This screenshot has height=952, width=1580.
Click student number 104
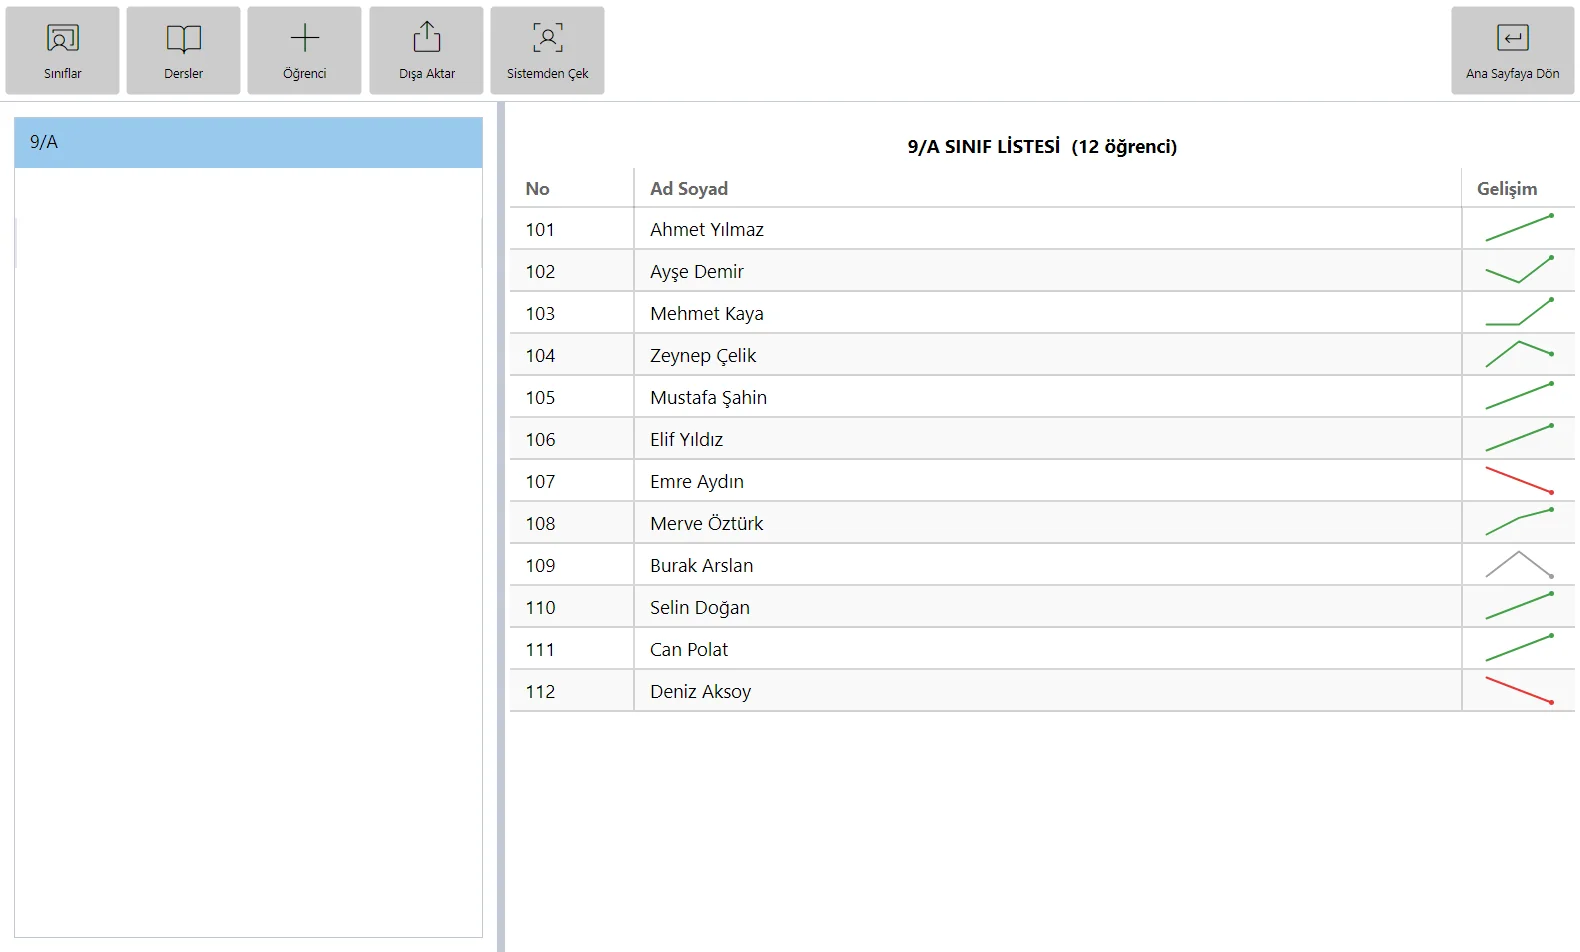(x=540, y=356)
